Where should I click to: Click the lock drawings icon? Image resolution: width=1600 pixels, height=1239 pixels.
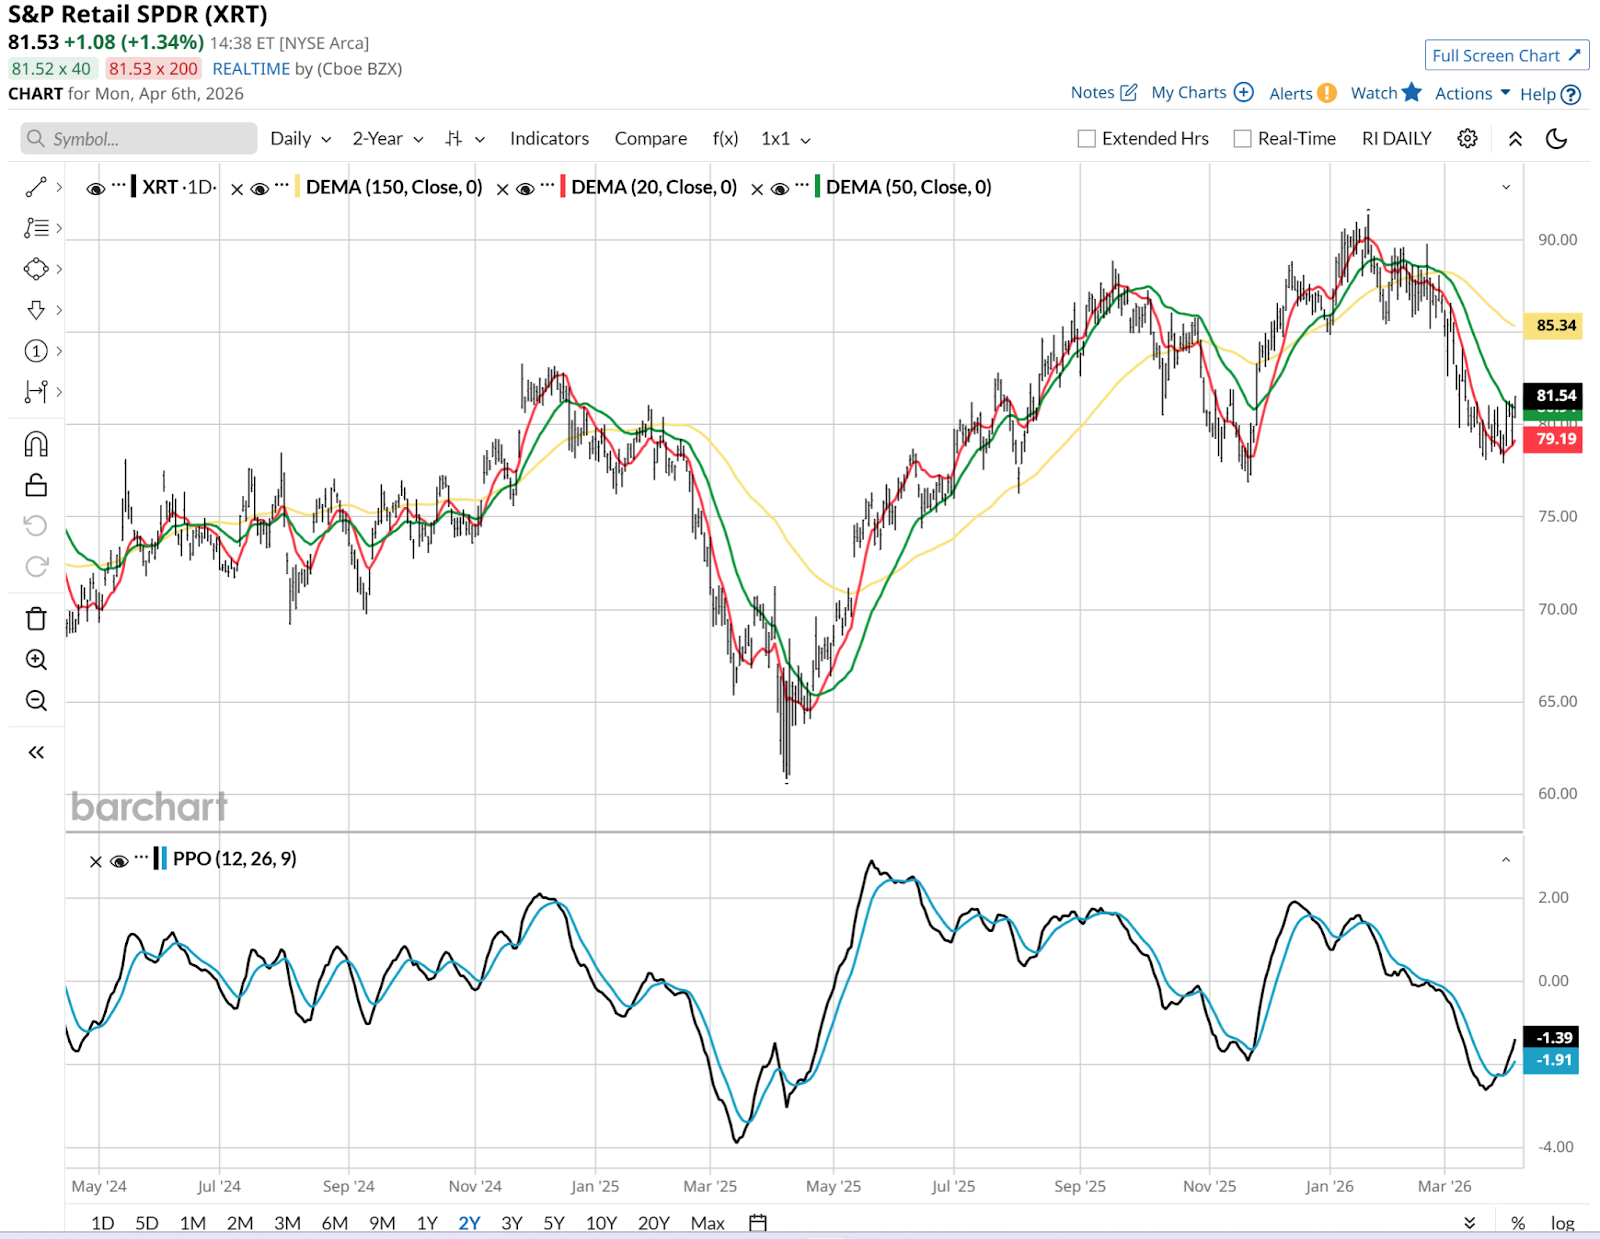point(36,485)
